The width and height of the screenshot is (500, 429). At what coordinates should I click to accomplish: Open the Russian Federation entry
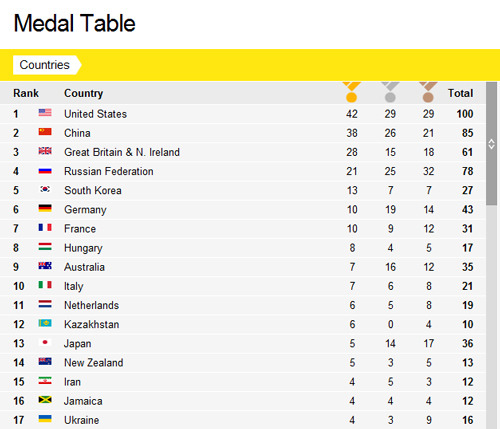tap(109, 171)
